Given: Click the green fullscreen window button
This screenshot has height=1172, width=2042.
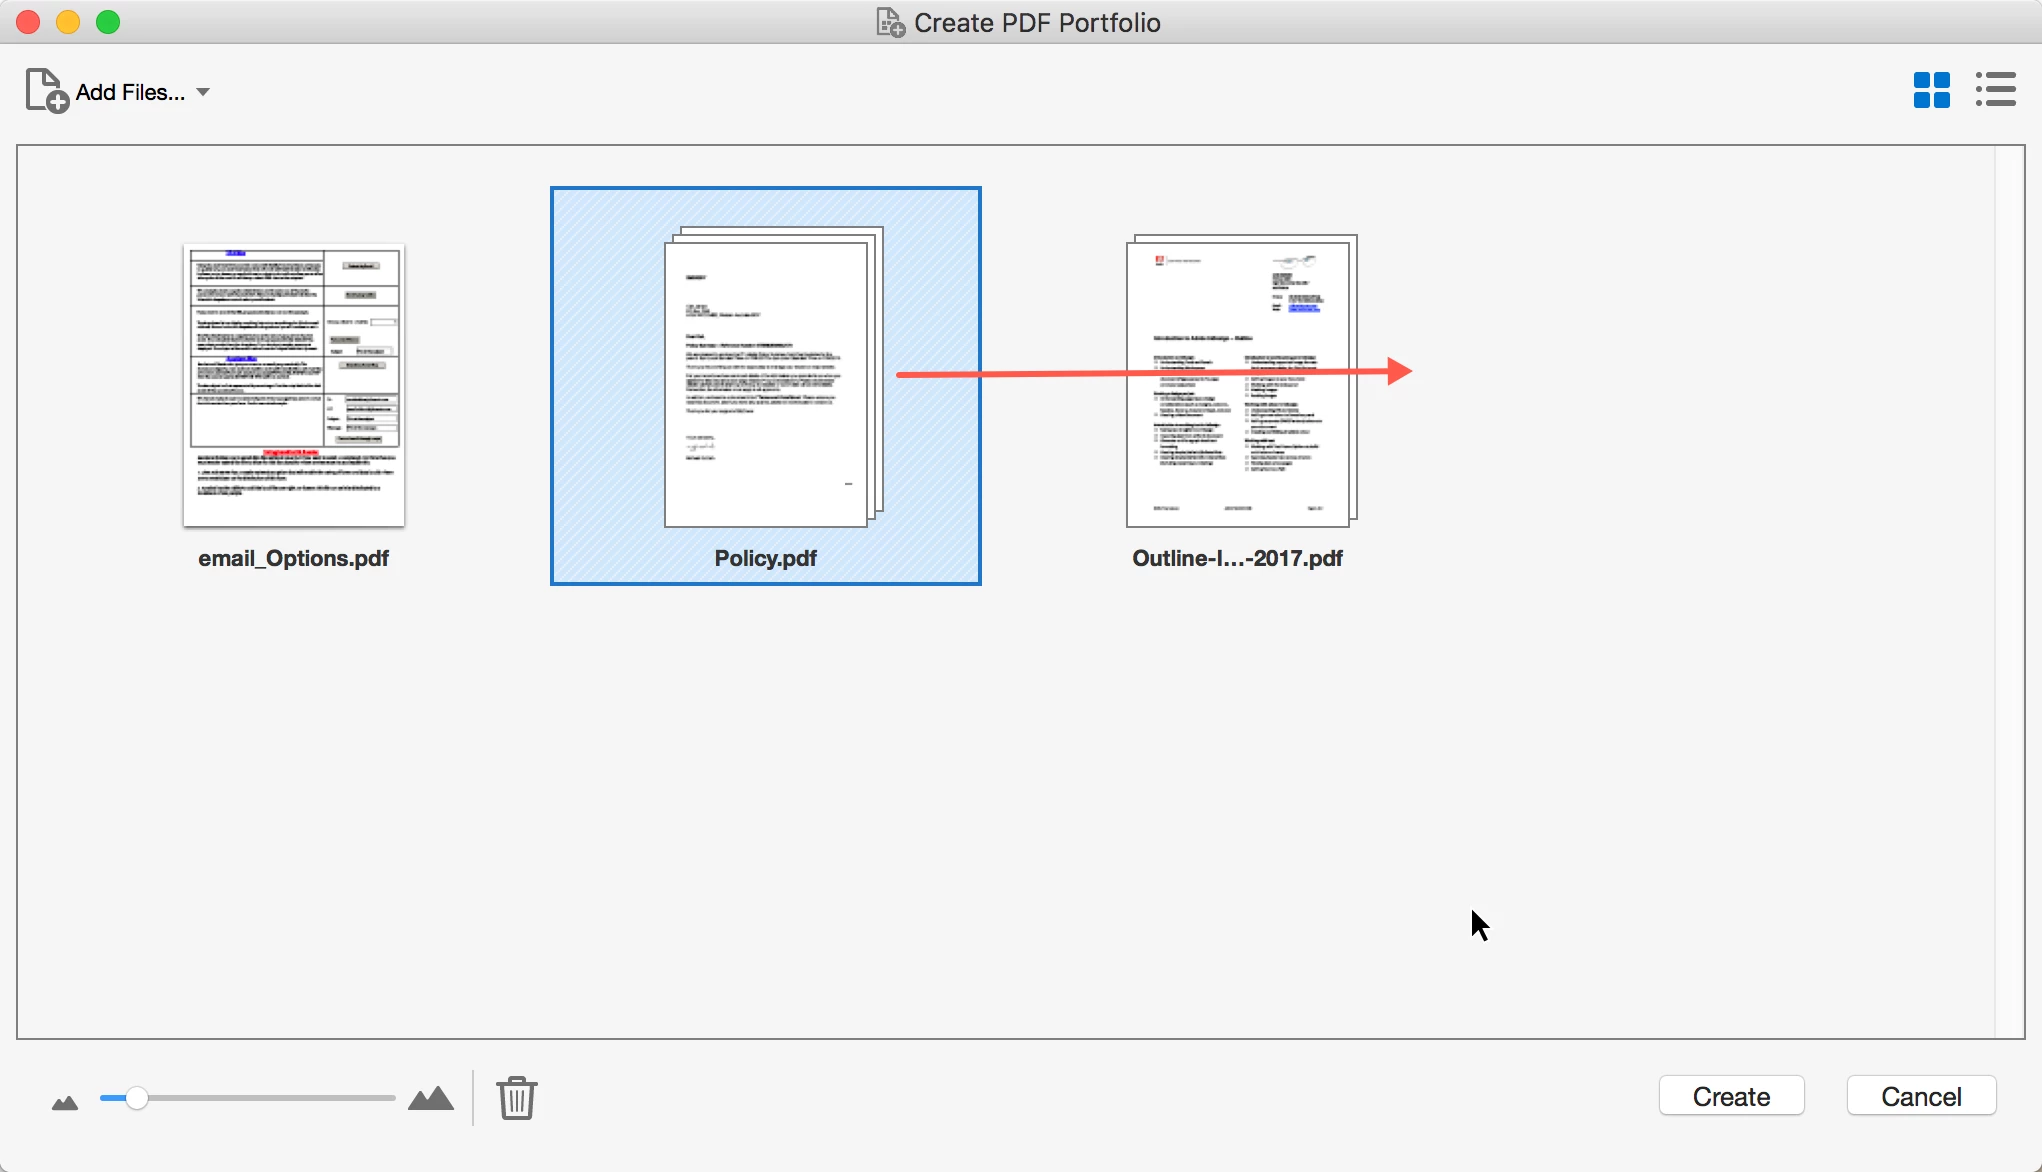Looking at the screenshot, I should (x=108, y=22).
